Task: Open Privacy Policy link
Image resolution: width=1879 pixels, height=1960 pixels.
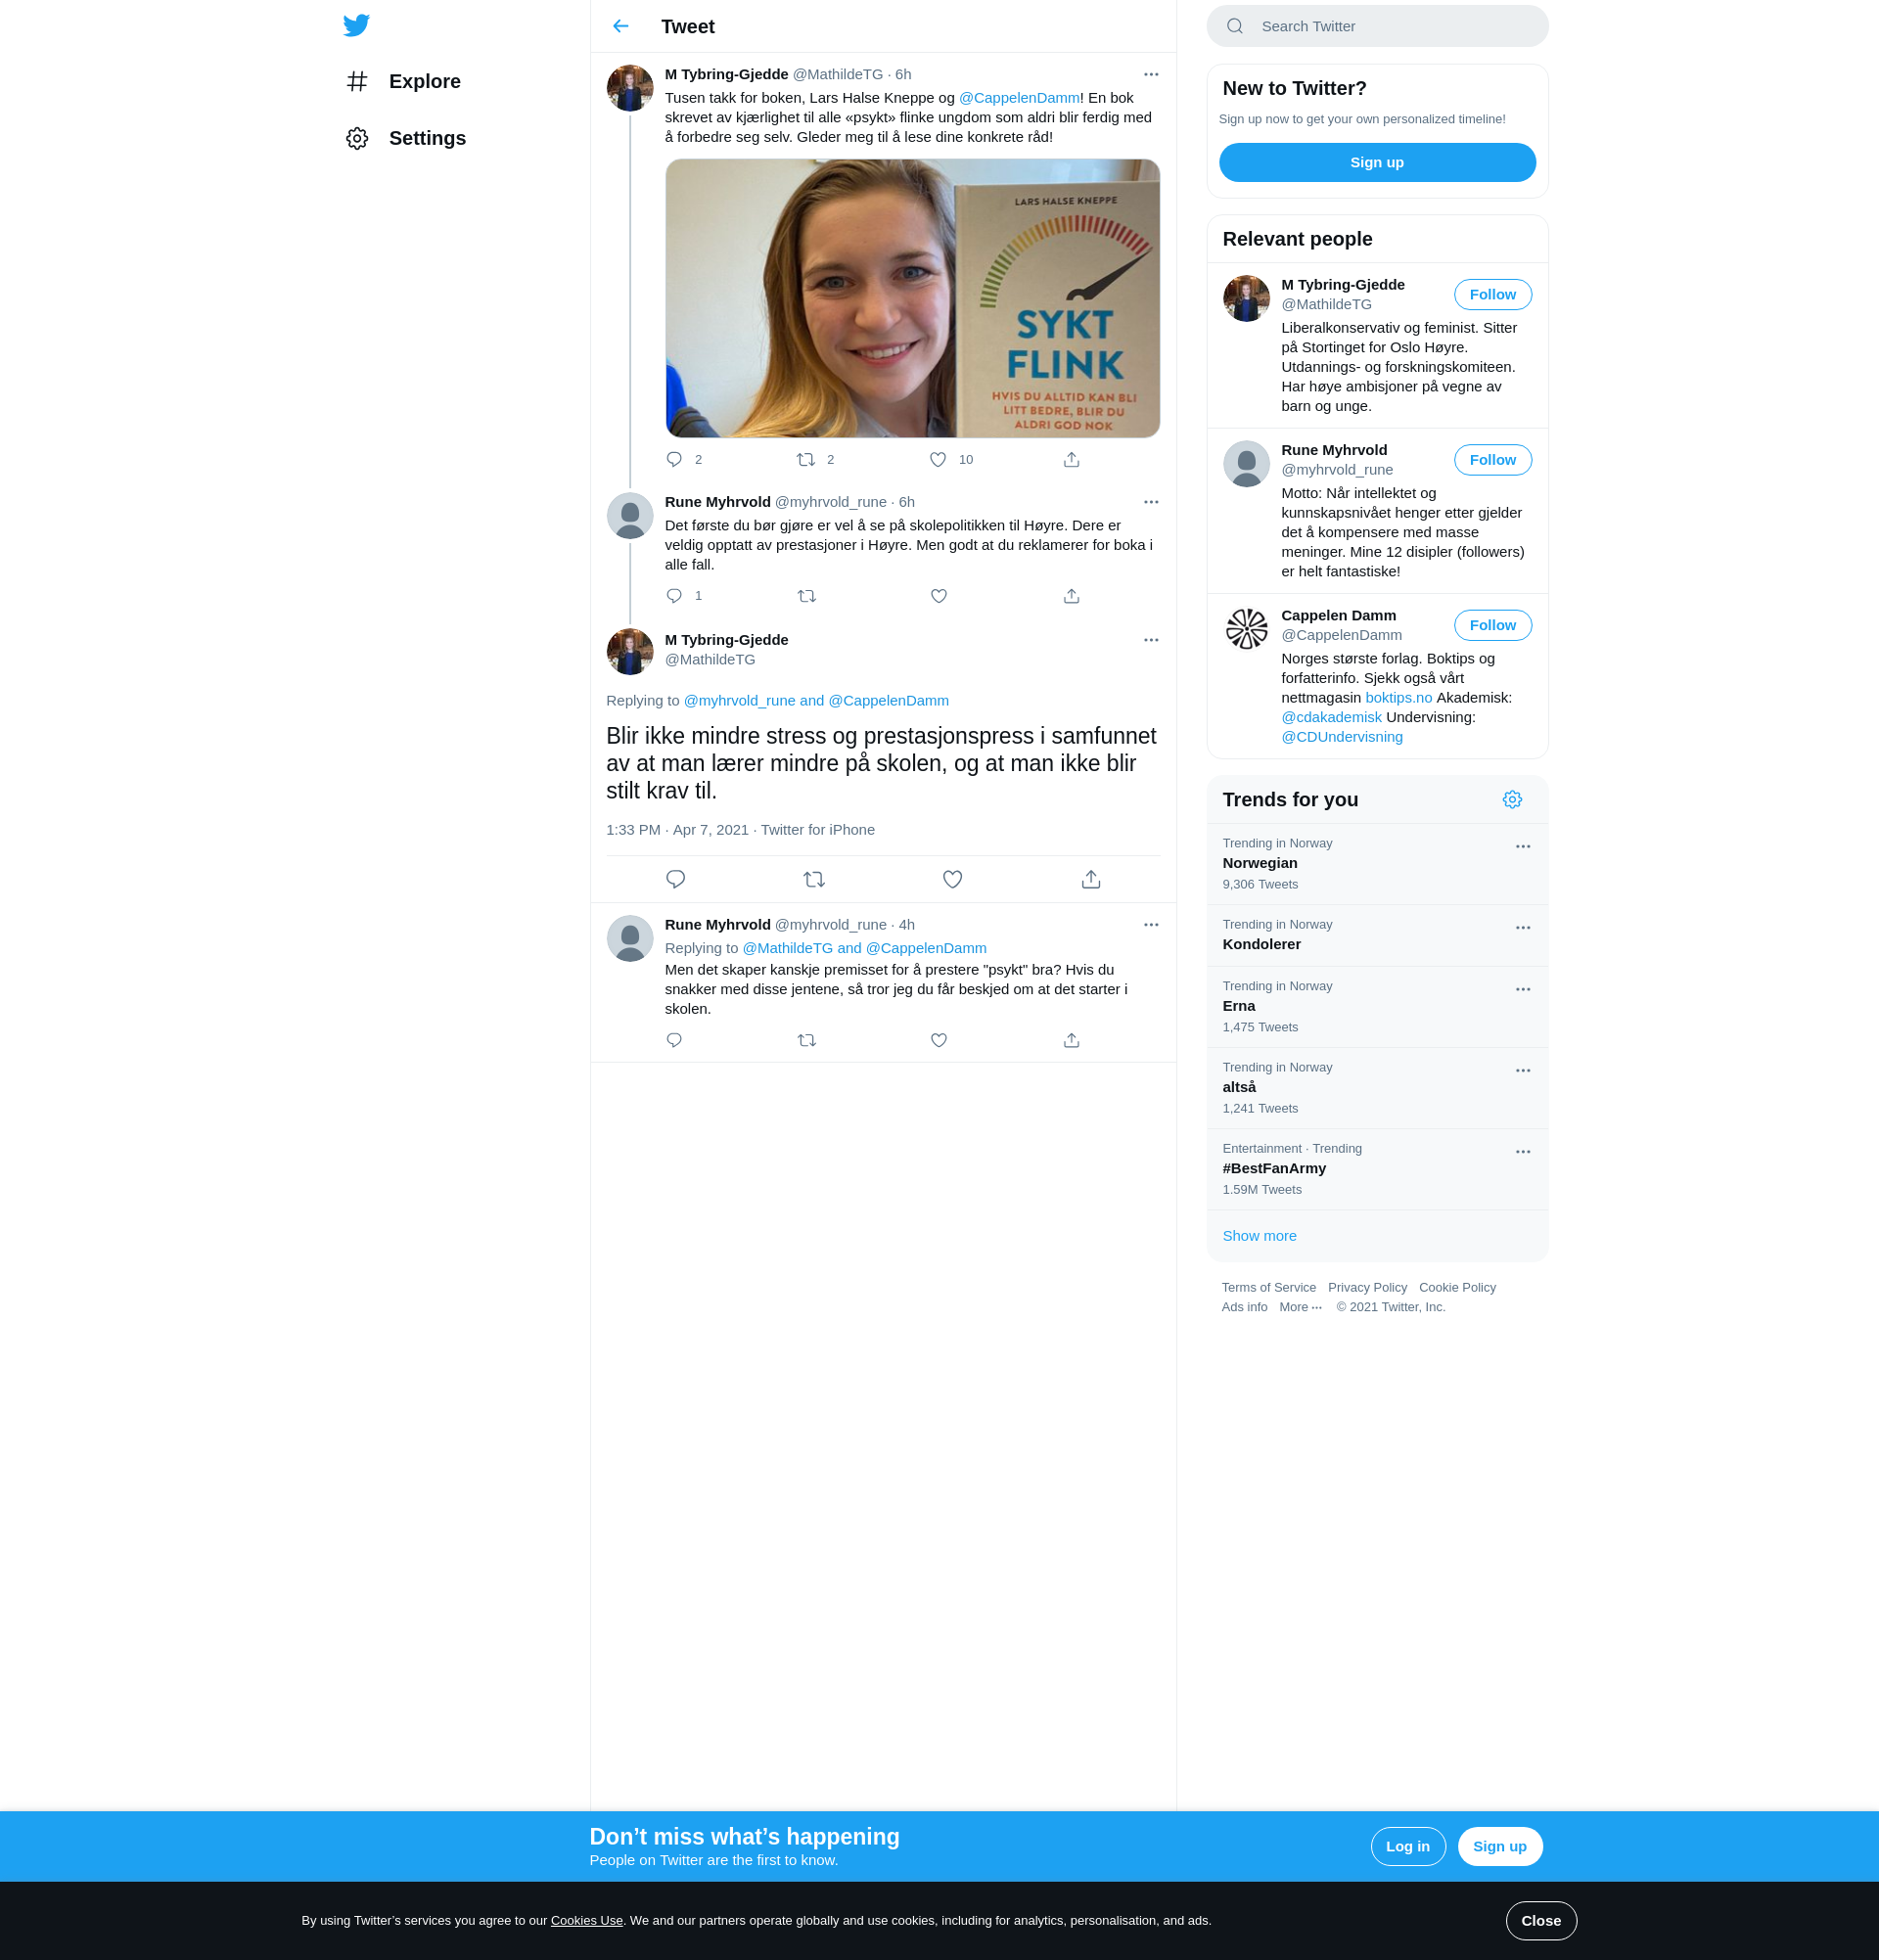Action: coord(1367,1288)
